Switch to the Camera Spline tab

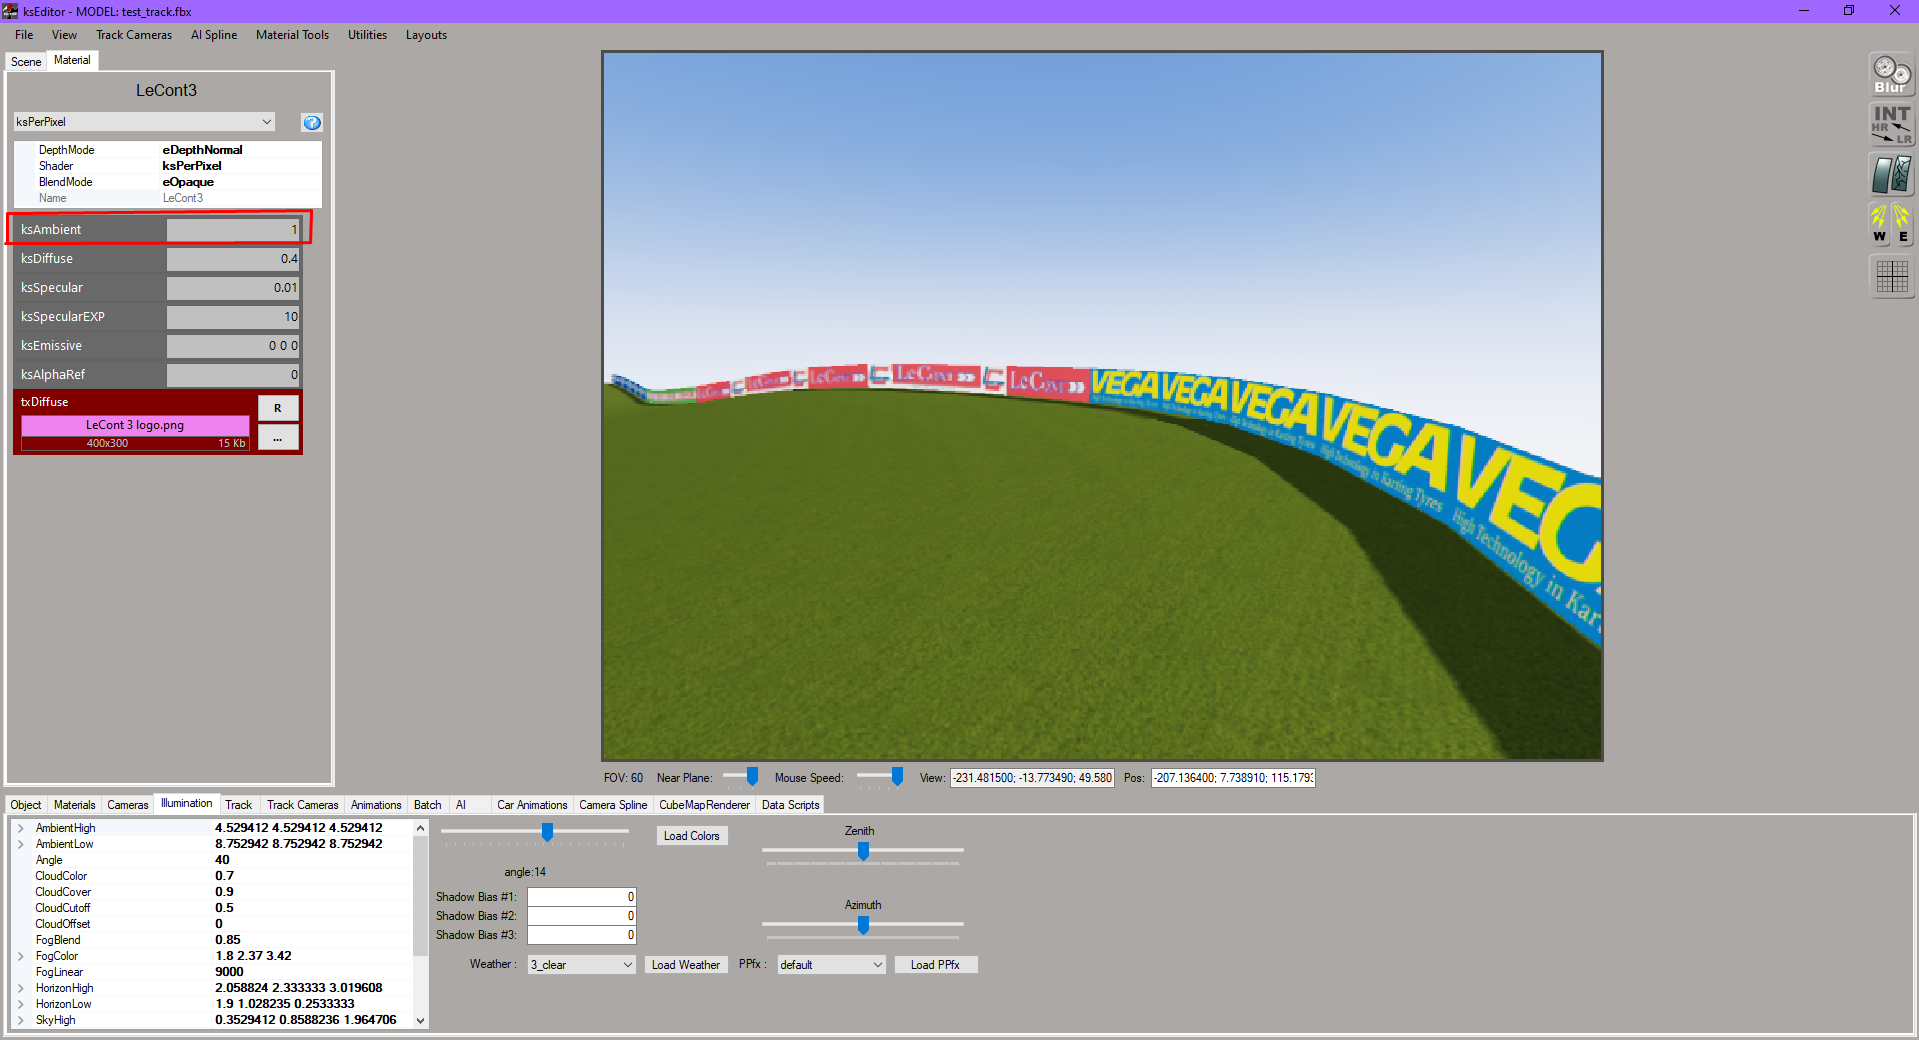pyautogui.click(x=613, y=805)
